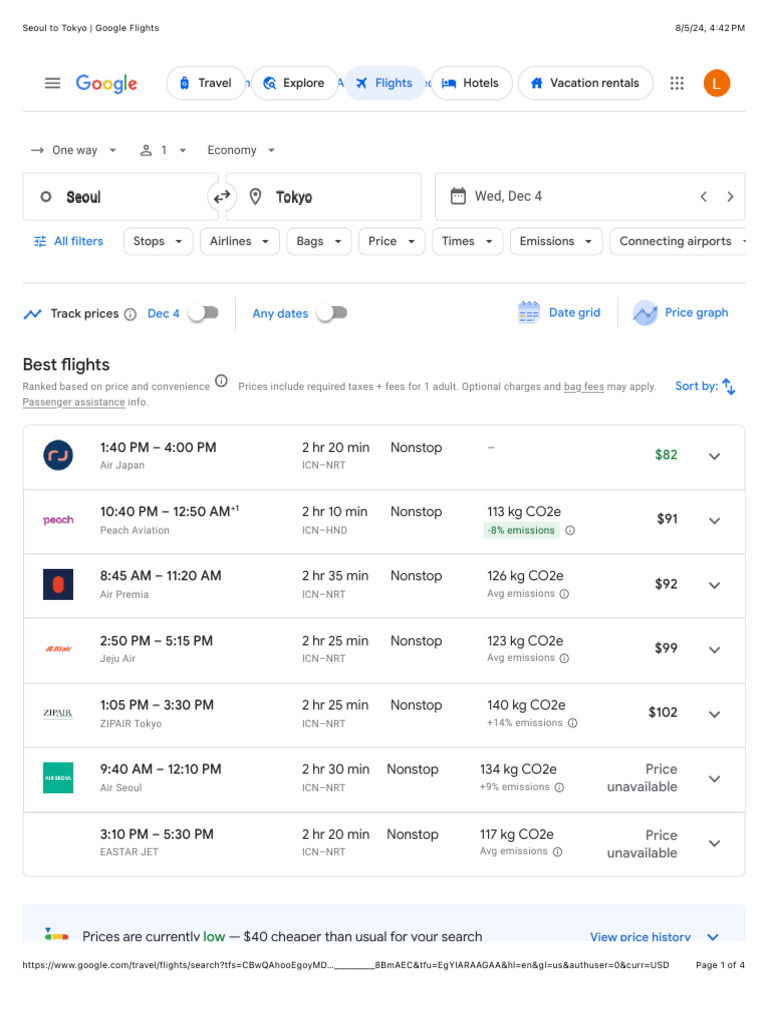This screenshot has width=768, height=1024.
Task: Expand the ZIPAIR Tokyo $102 flight
Action: click(714, 714)
